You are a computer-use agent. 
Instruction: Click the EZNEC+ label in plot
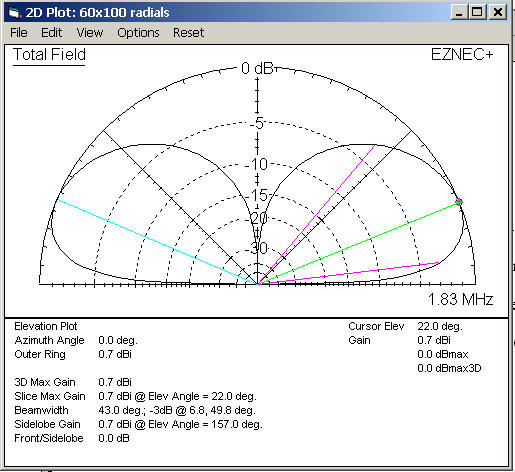coord(462,54)
